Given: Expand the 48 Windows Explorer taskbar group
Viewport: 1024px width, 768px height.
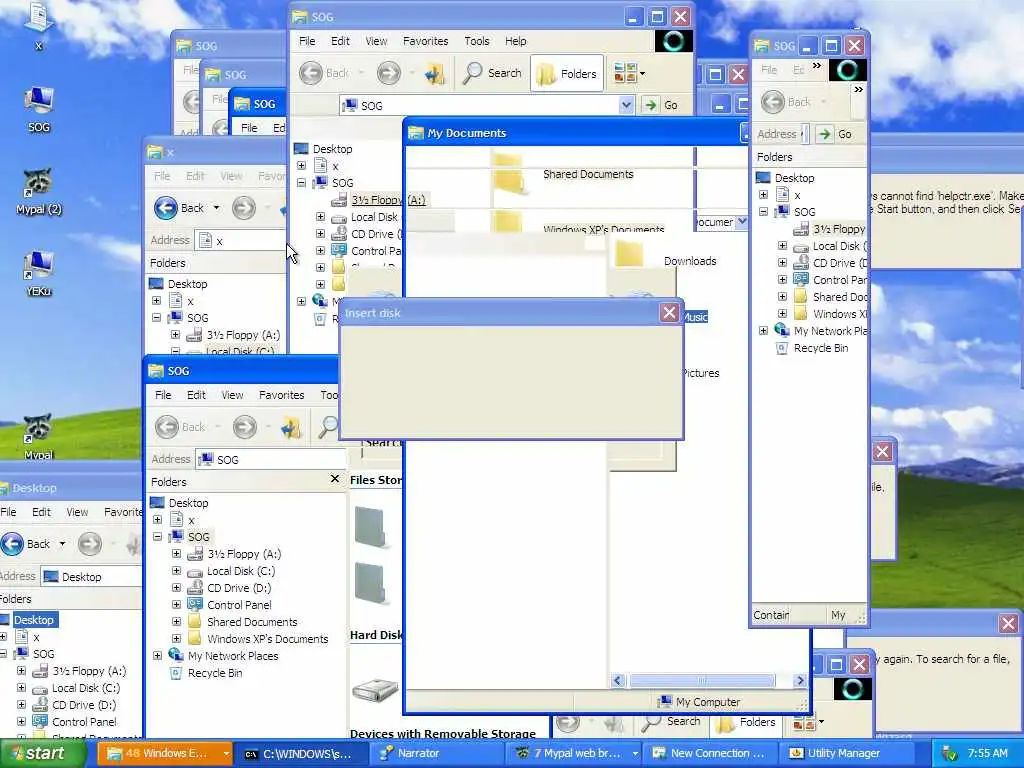Looking at the screenshot, I should pos(225,753).
